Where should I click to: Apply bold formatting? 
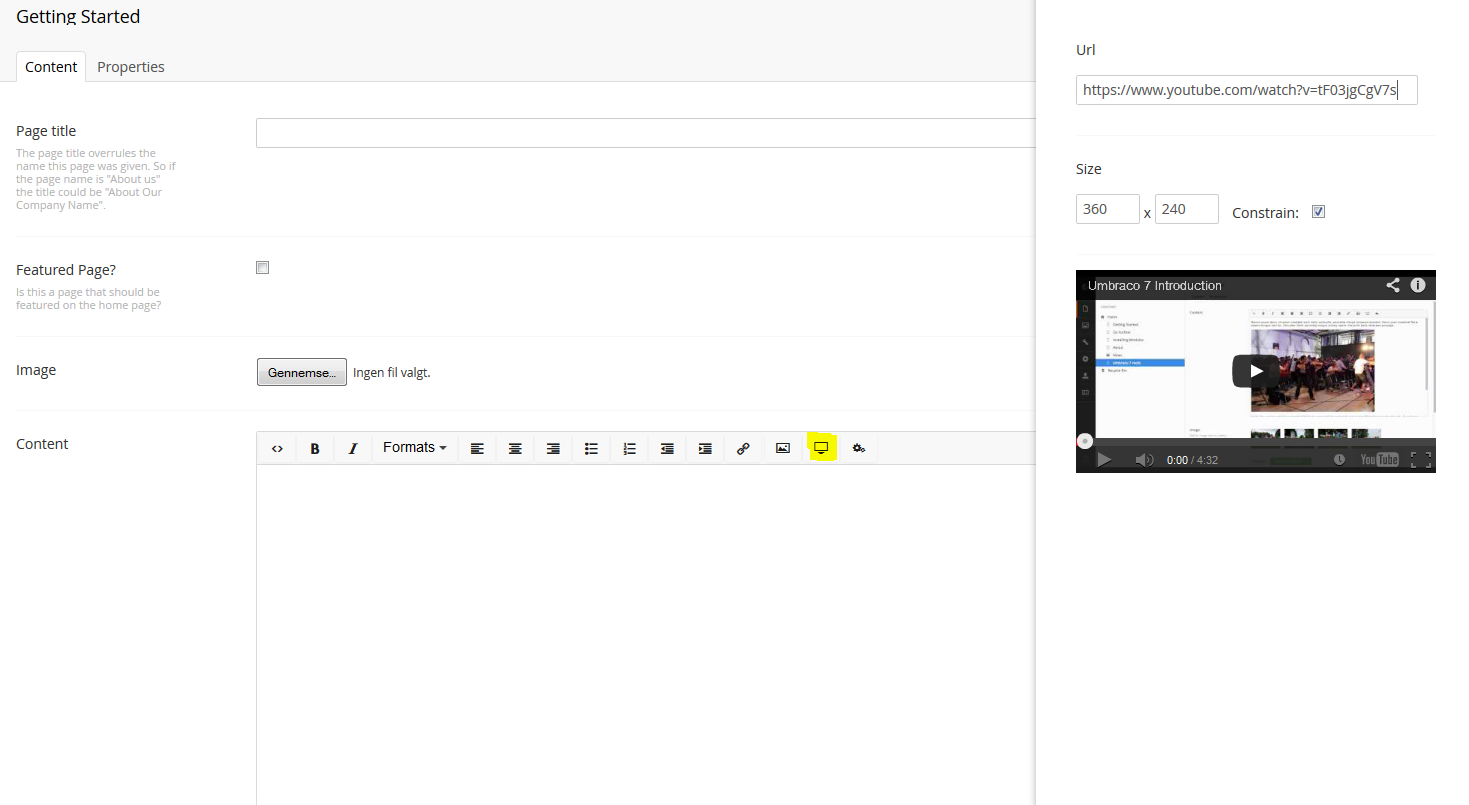click(x=314, y=449)
